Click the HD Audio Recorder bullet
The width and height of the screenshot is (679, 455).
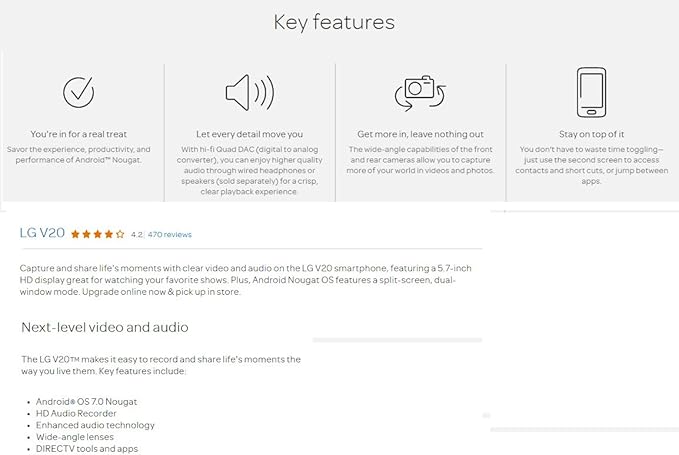pos(76,413)
